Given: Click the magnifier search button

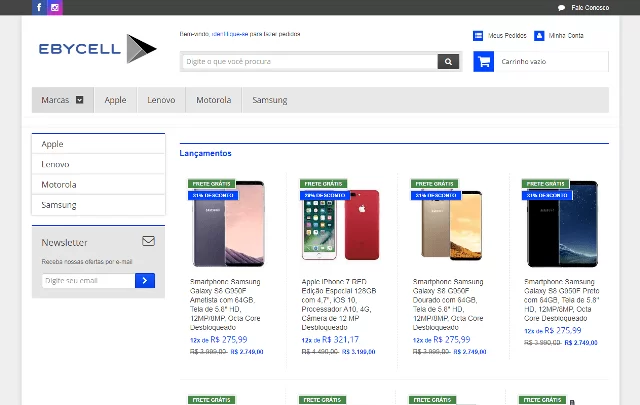Looking at the screenshot, I should point(448,62).
